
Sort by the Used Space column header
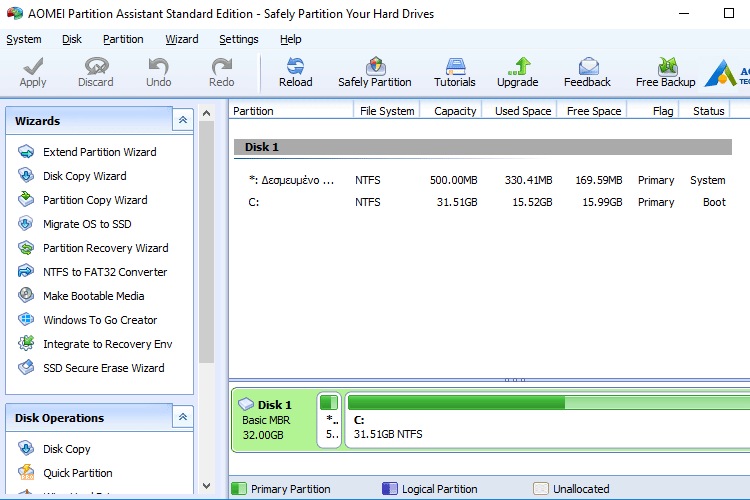519,111
